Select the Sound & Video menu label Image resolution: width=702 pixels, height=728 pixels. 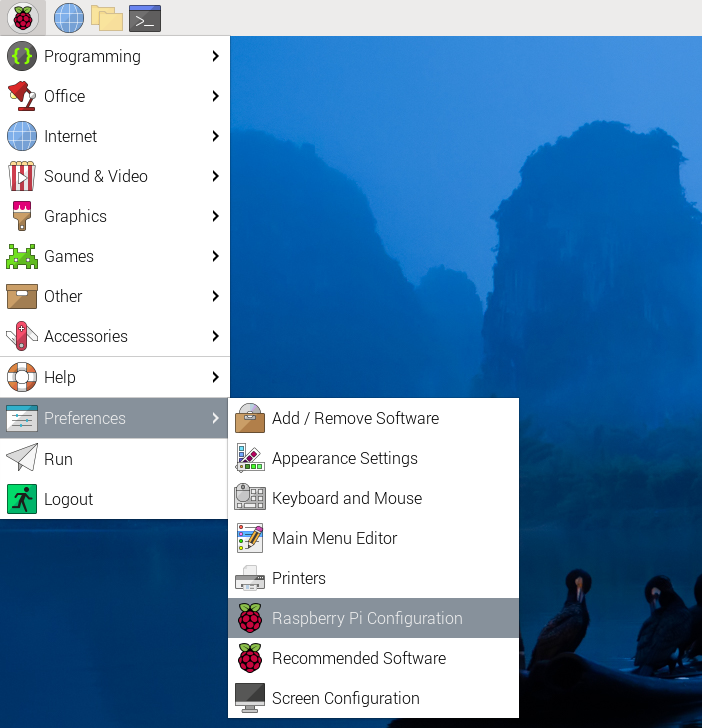pos(96,176)
